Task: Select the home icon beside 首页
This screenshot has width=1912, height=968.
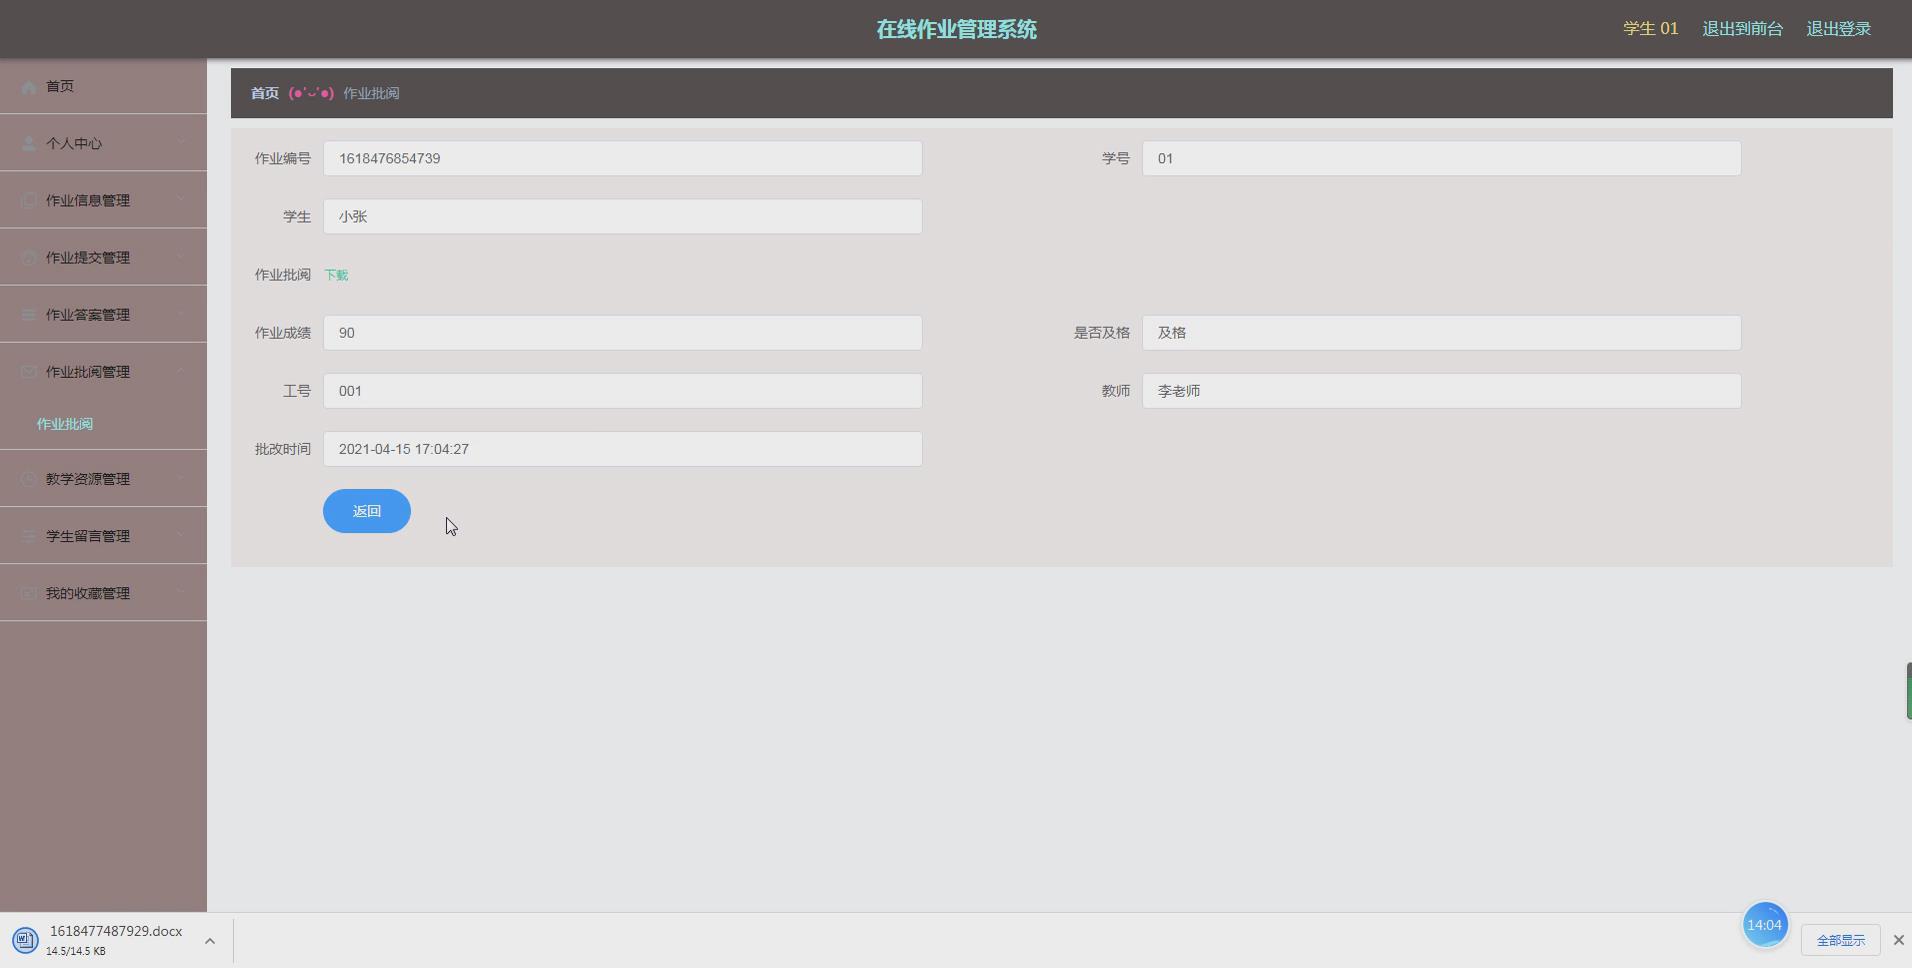Action: [x=28, y=86]
